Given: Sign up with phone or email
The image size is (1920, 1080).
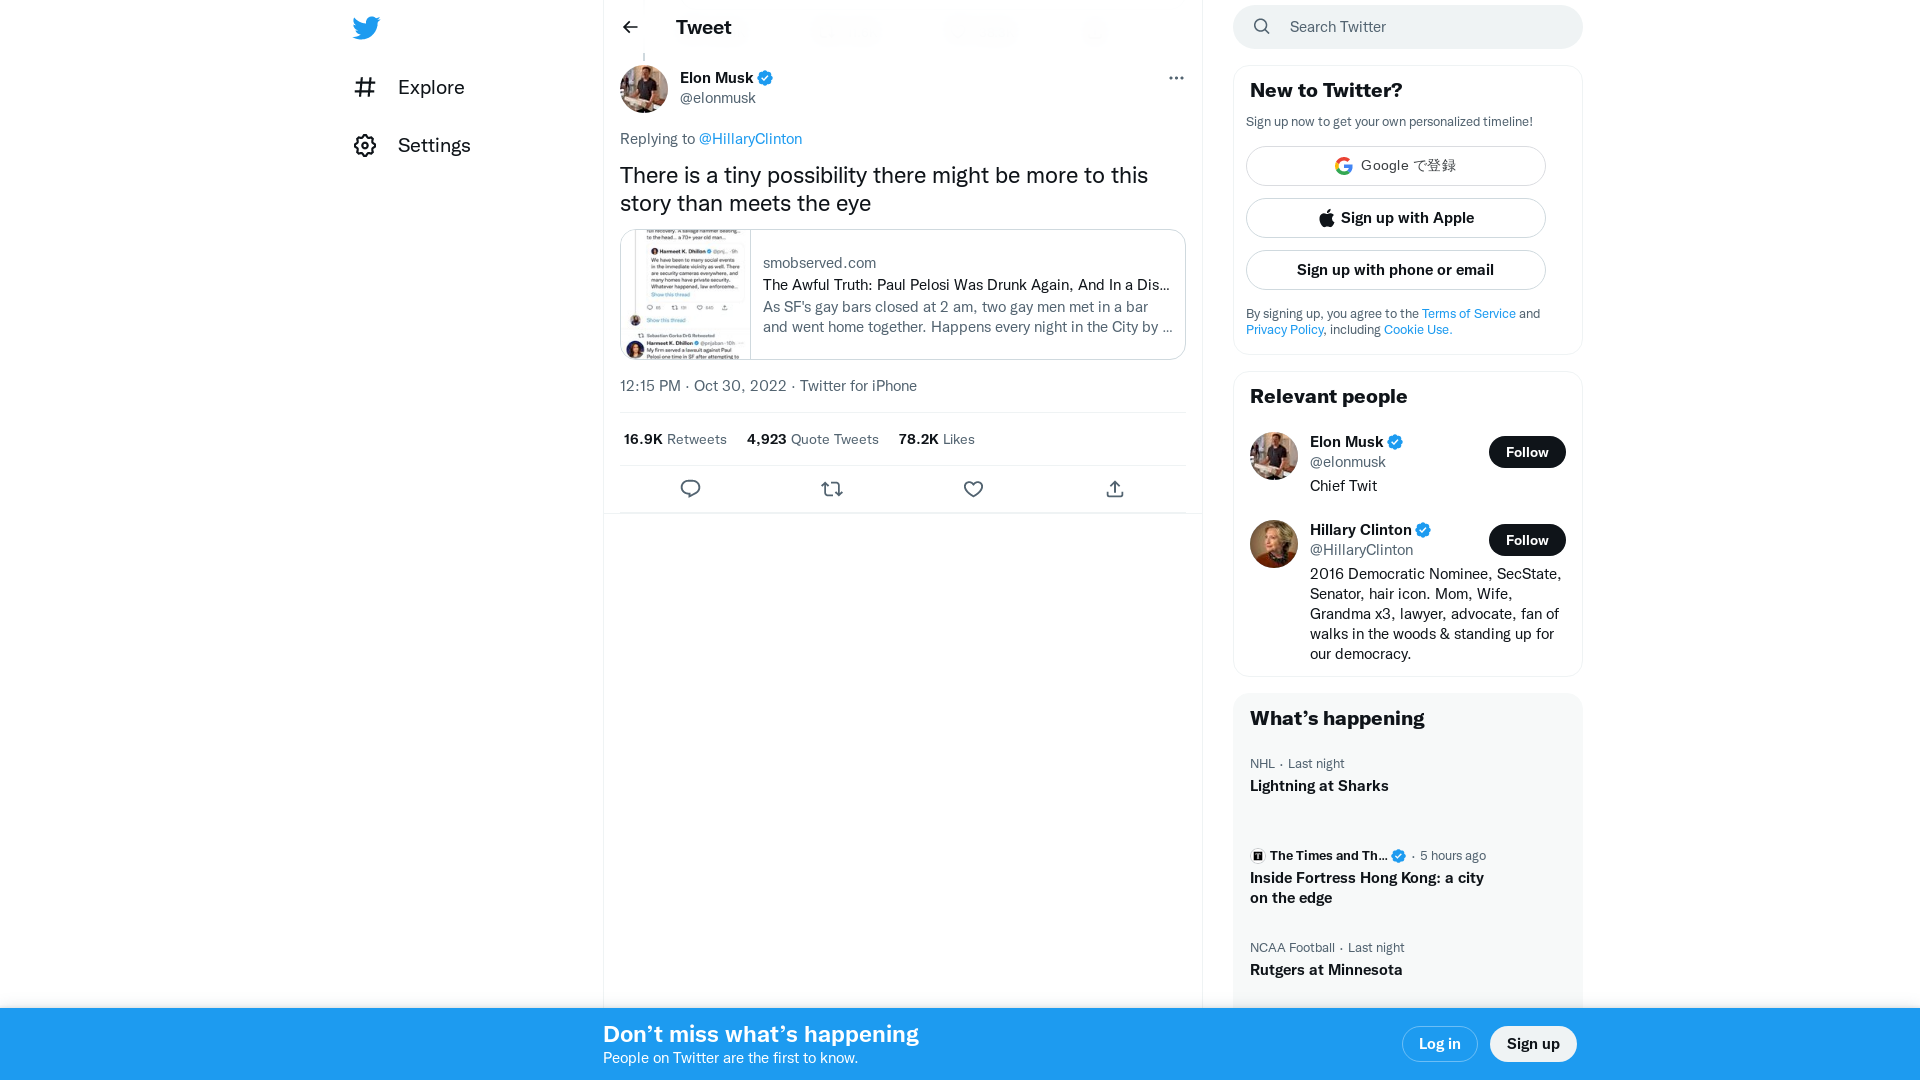Looking at the screenshot, I should pos(1395,270).
